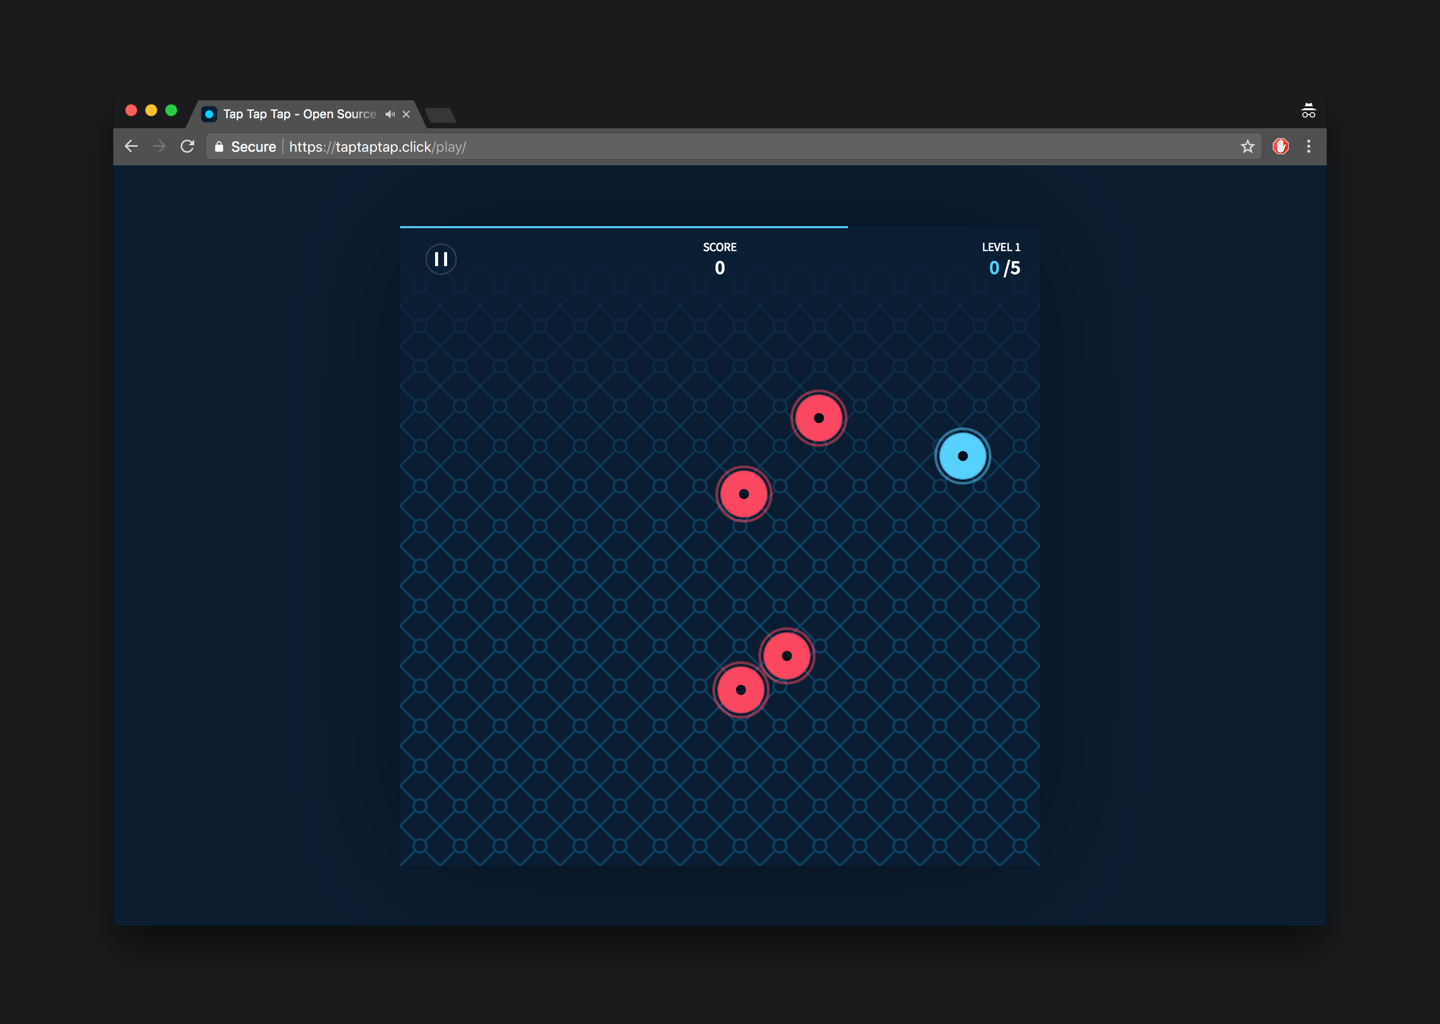The height and width of the screenshot is (1024, 1440).
Task: Tap the red circle near the middle left
Action: coord(743,493)
